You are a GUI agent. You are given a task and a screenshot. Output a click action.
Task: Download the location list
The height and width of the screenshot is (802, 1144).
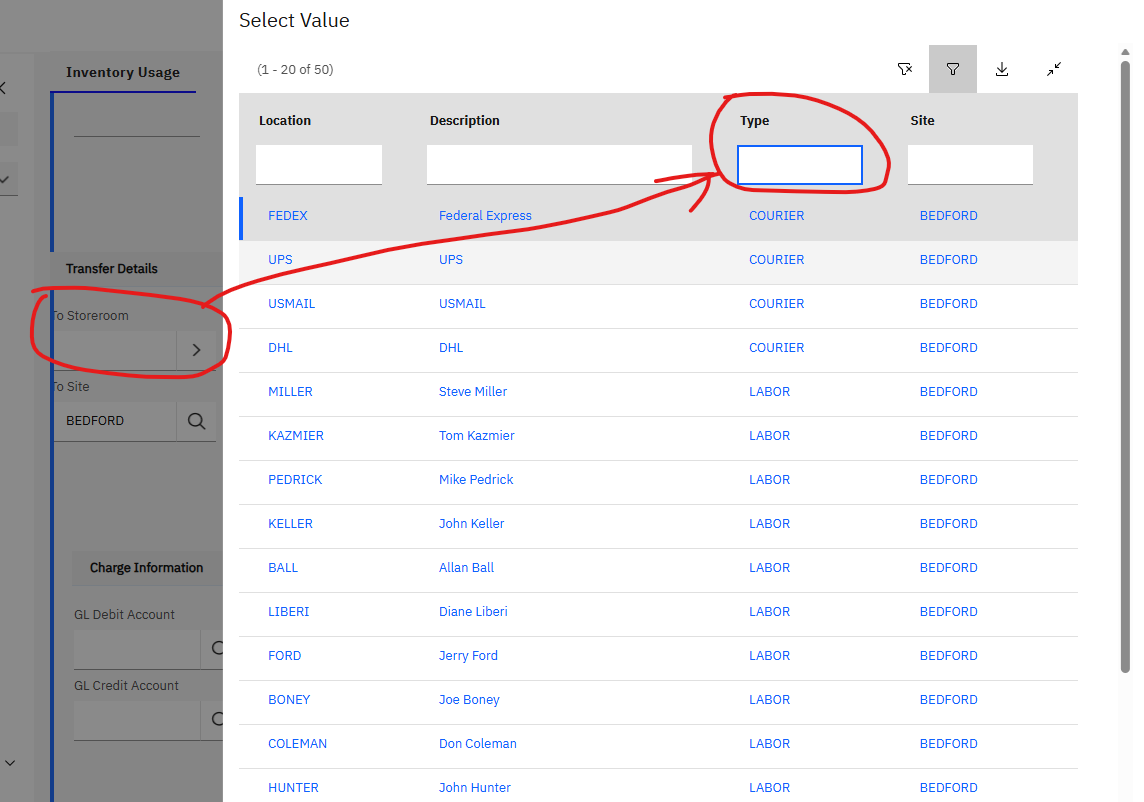tap(1002, 69)
